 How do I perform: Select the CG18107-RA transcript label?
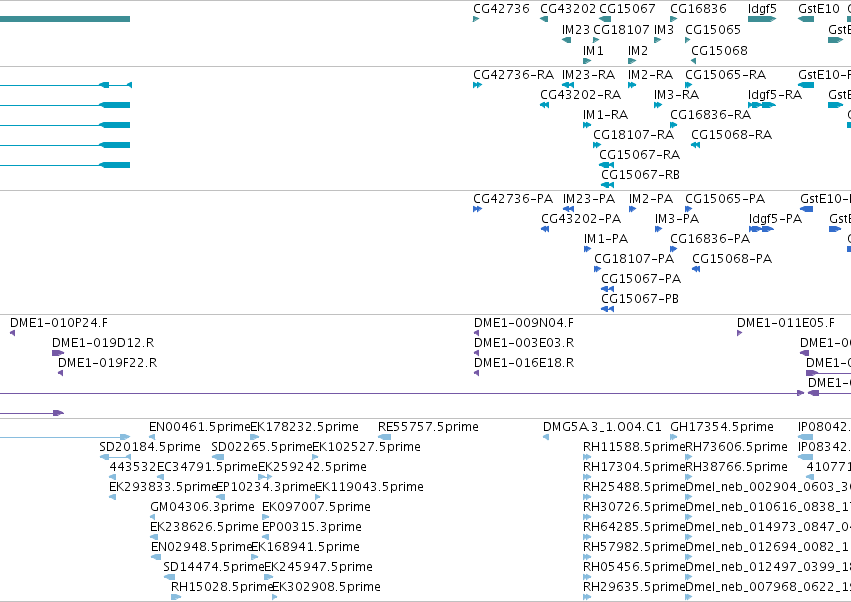point(633,135)
